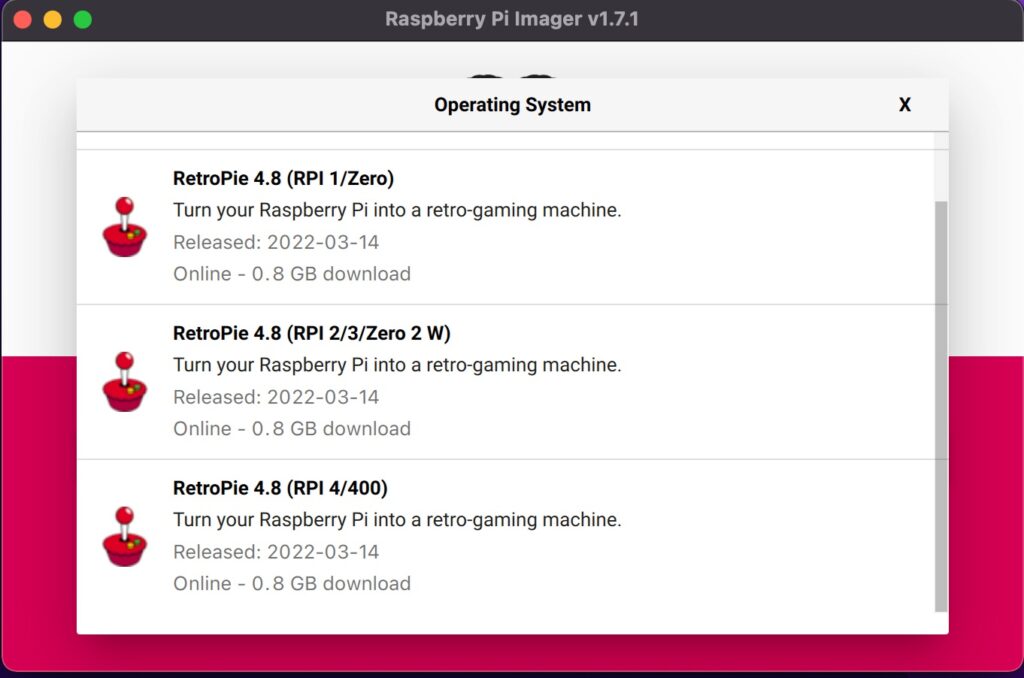The height and width of the screenshot is (678, 1024).
Task: Choose RetroPie 4.8 (RPI 2/3/Zero 2 W) title
Action: coord(312,333)
